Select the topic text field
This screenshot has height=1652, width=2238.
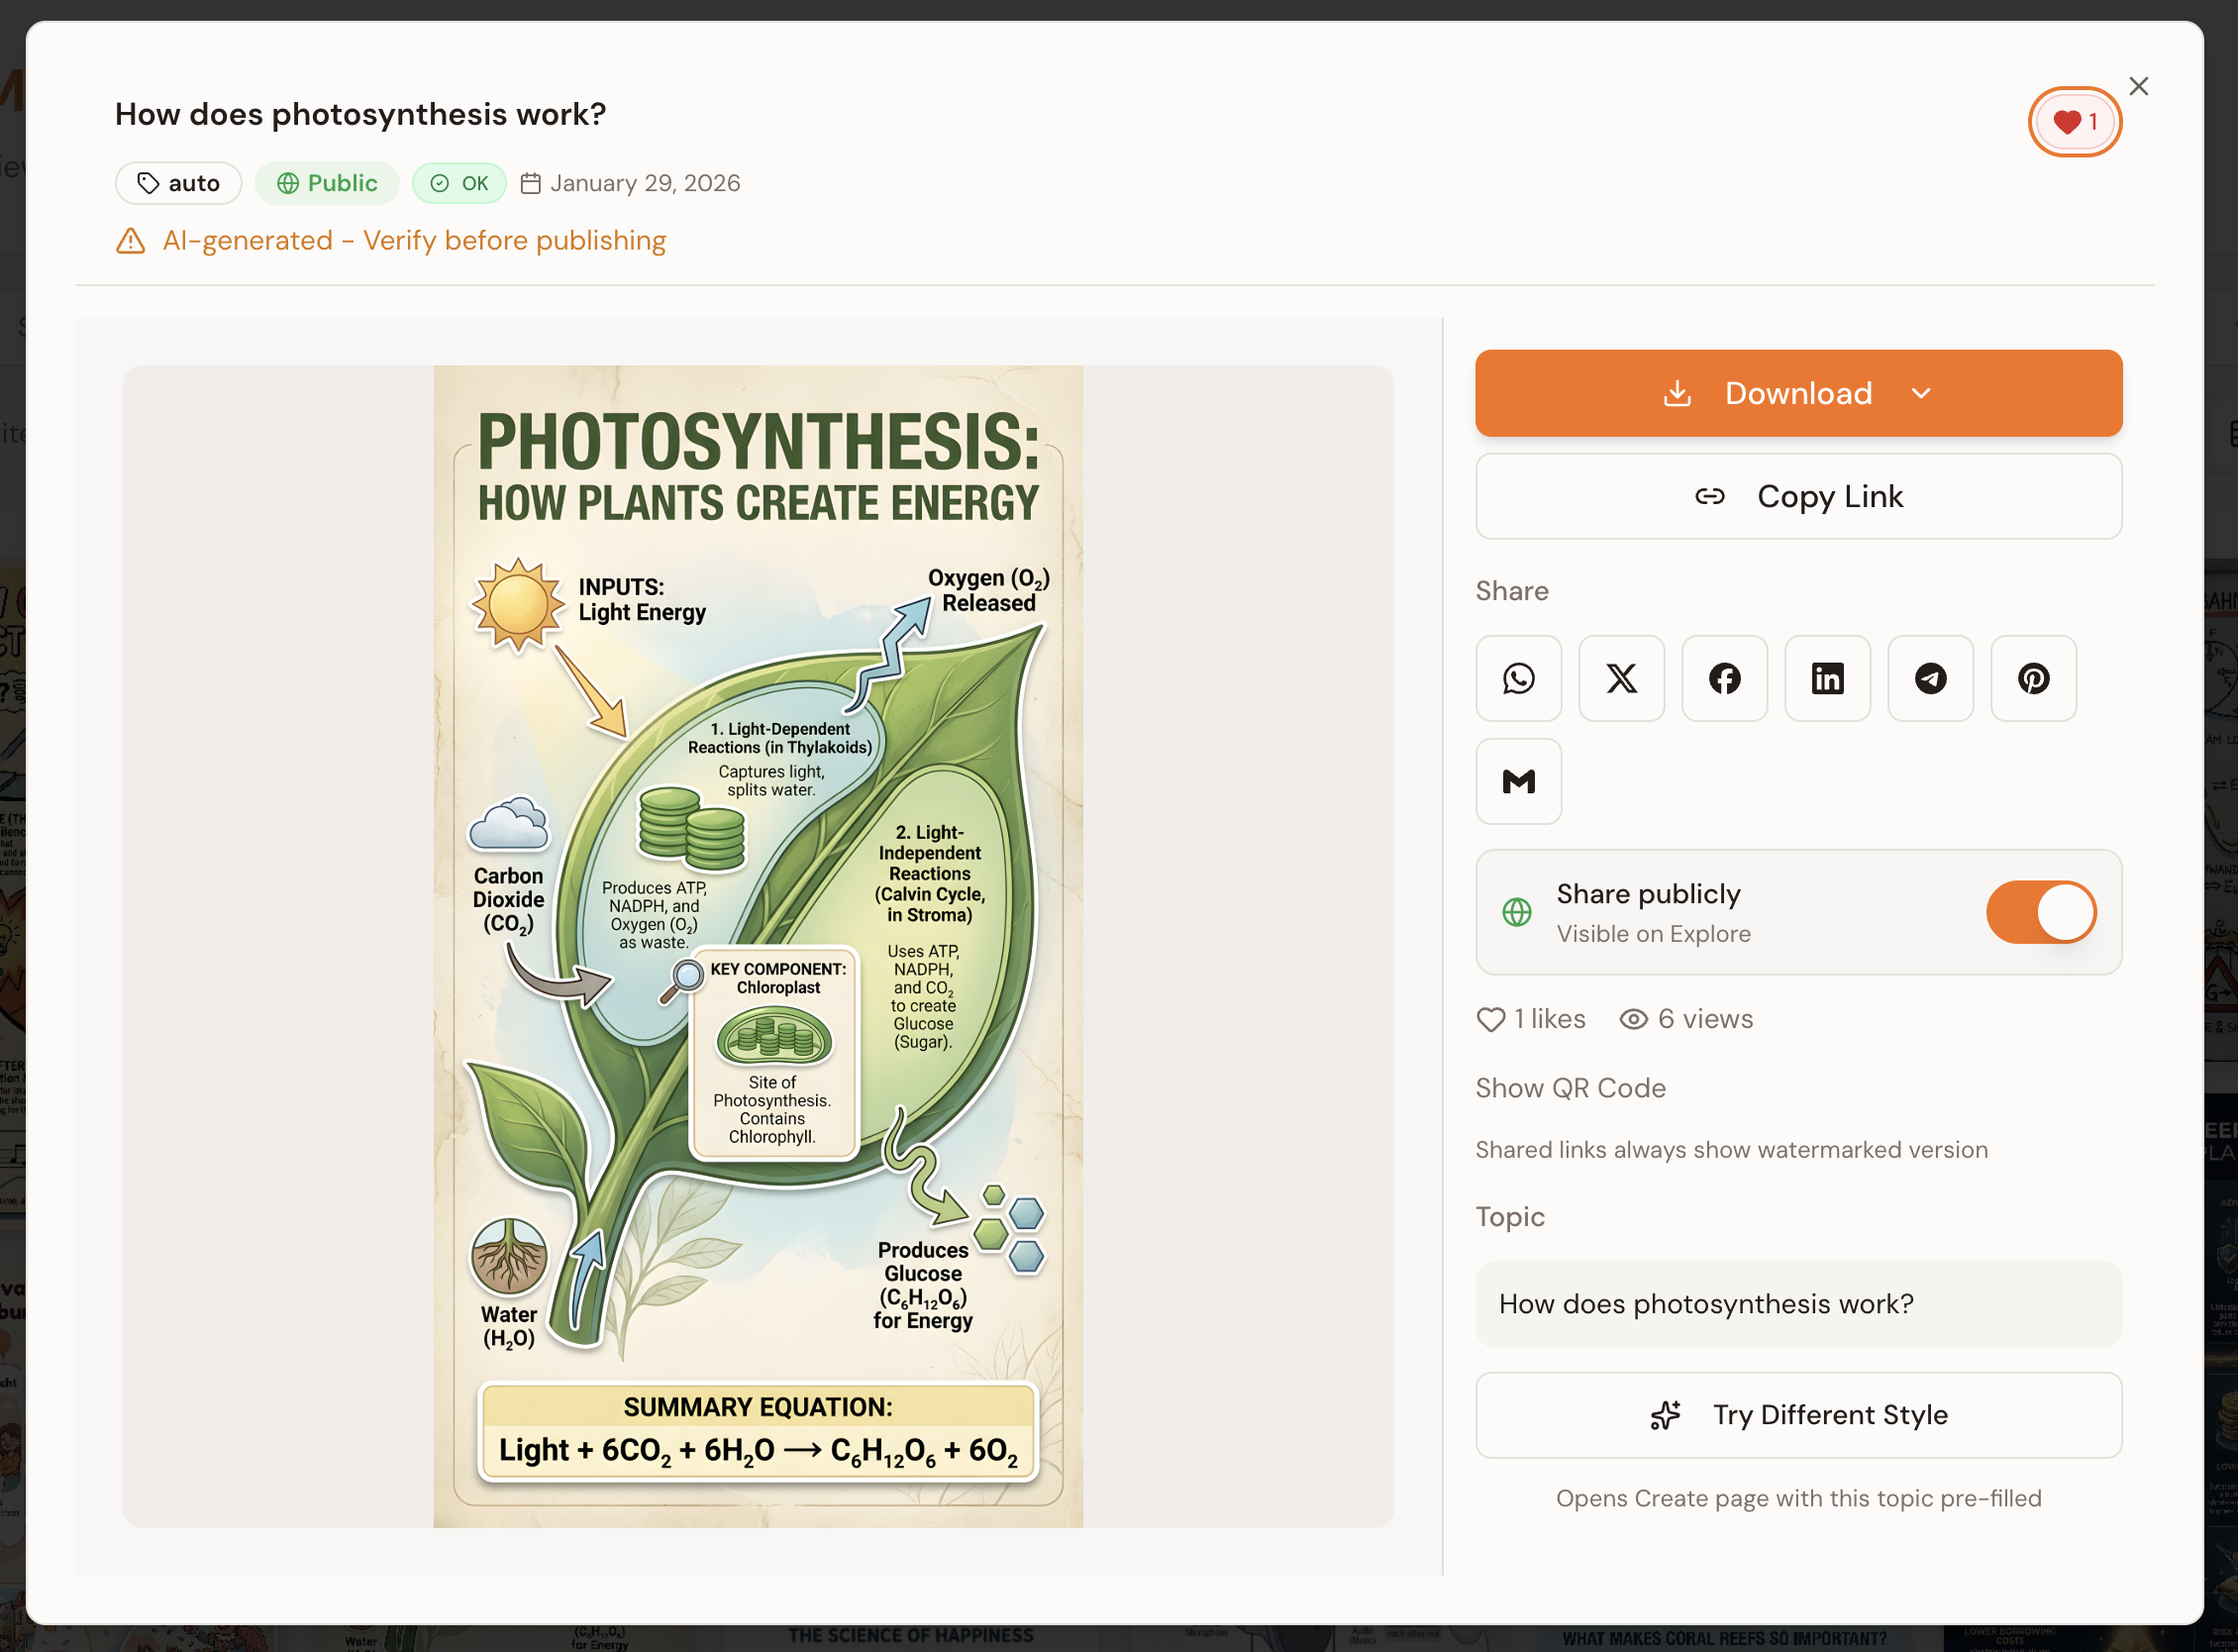1798,1304
